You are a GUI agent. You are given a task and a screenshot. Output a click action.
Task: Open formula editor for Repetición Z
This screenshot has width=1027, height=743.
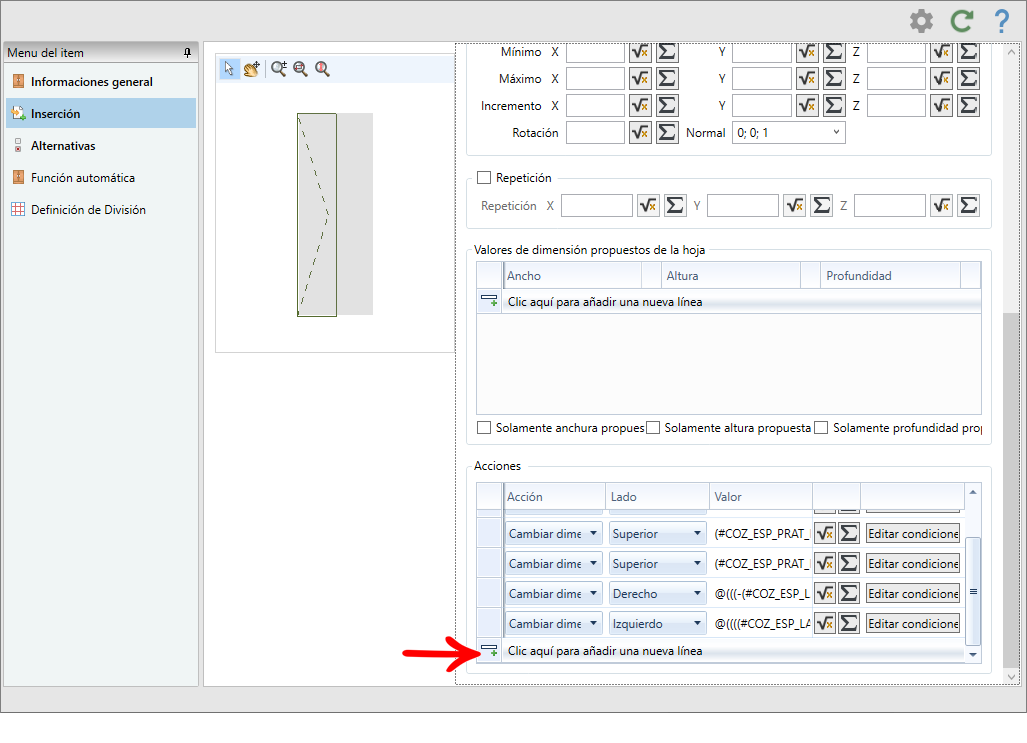941,206
